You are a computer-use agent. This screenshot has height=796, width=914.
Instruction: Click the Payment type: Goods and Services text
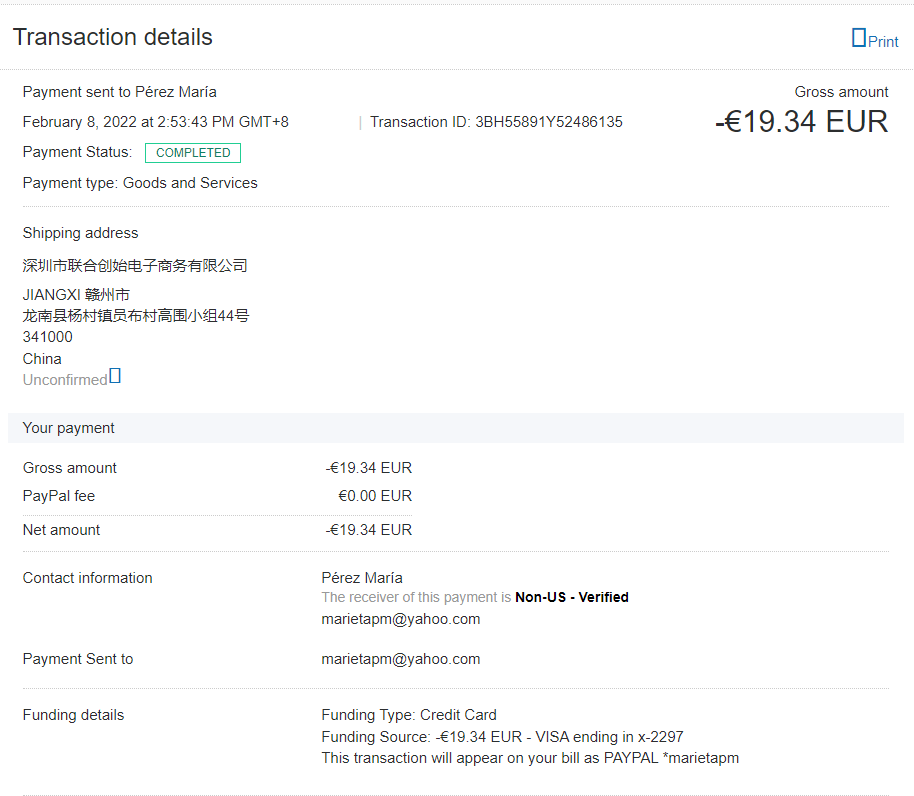coord(140,183)
